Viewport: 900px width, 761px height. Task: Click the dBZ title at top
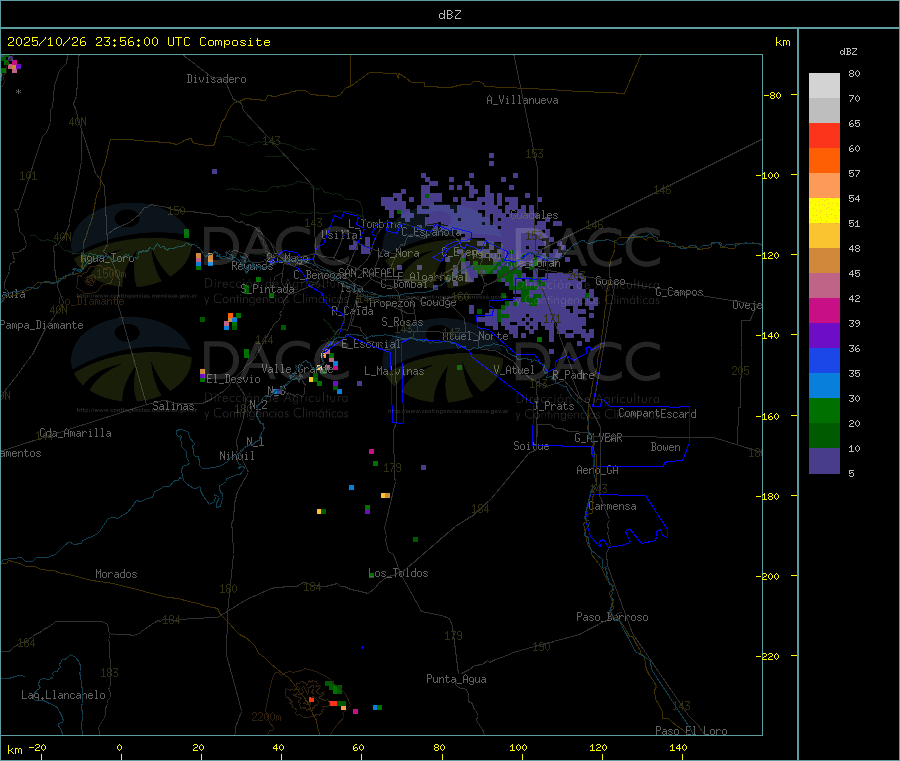449,15
